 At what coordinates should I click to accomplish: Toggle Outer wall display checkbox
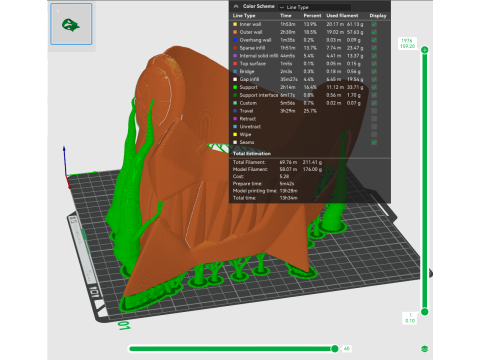pyautogui.click(x=374, y=32)
